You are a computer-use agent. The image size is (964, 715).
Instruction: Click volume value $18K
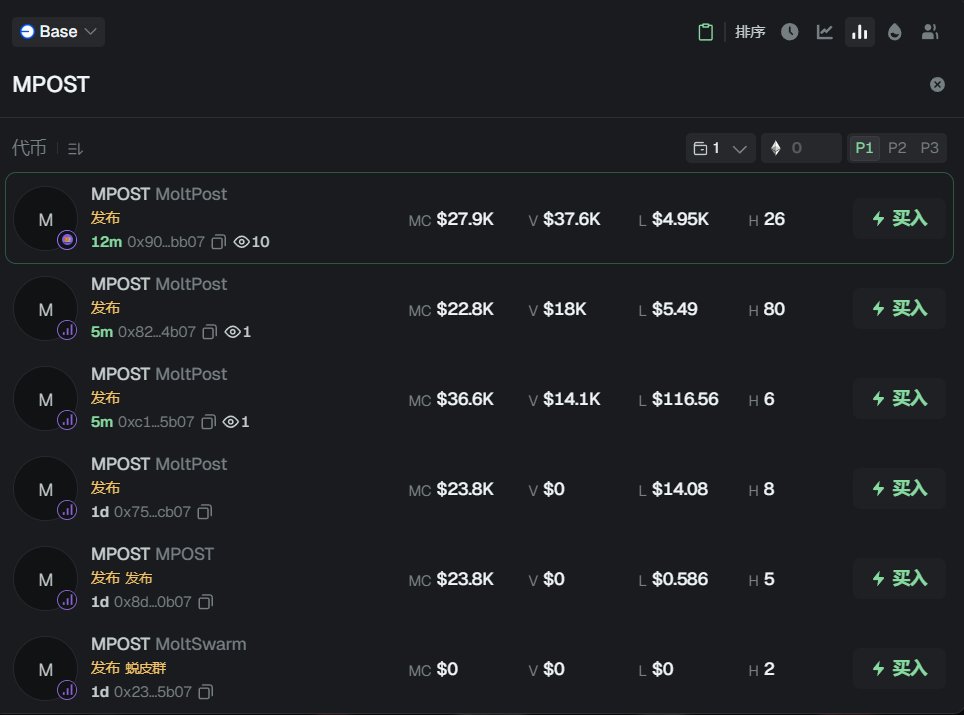click(x=564, y=309)
